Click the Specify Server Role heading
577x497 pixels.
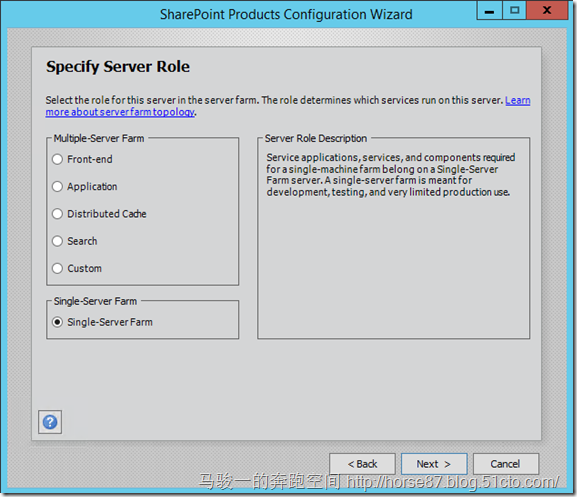pyautogui.click(x=118, y=67)
